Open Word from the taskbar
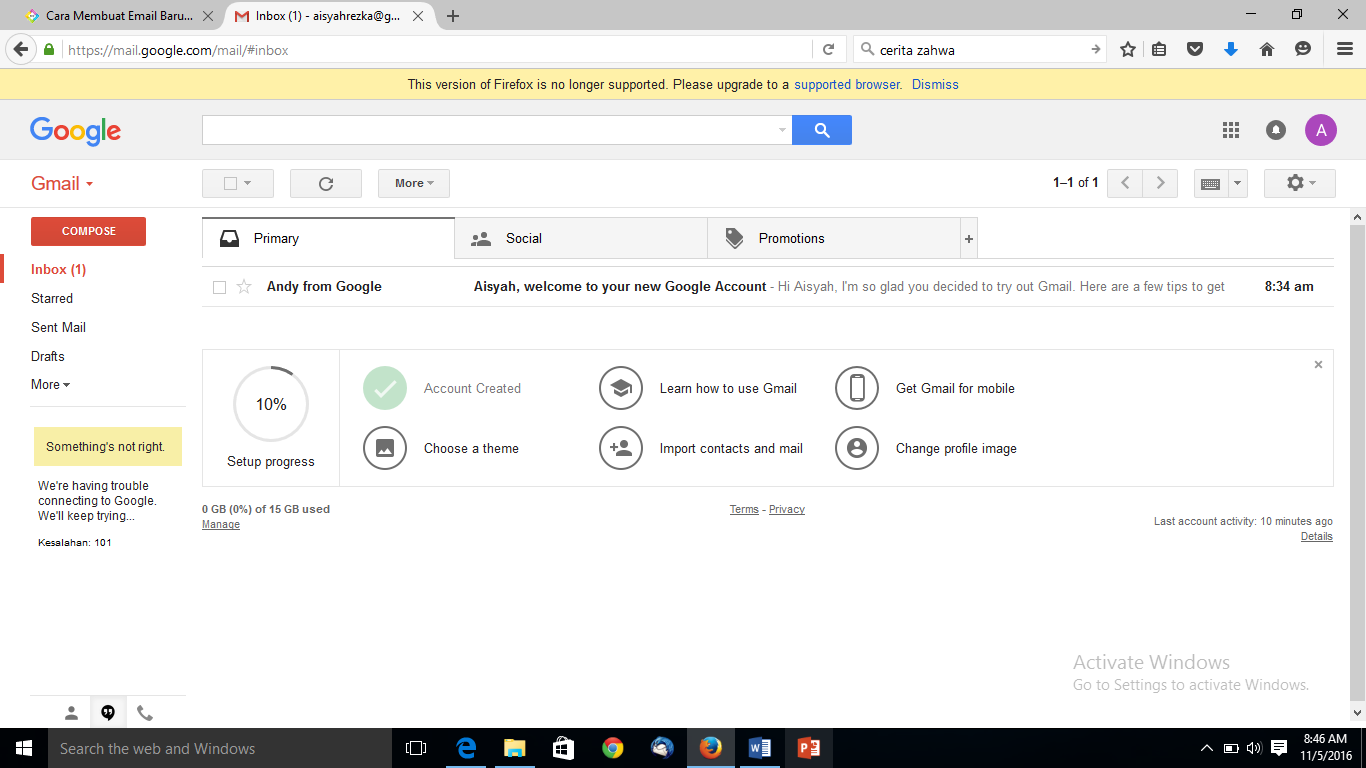Viewport: 1366px width, 768px height. (760, 748)
